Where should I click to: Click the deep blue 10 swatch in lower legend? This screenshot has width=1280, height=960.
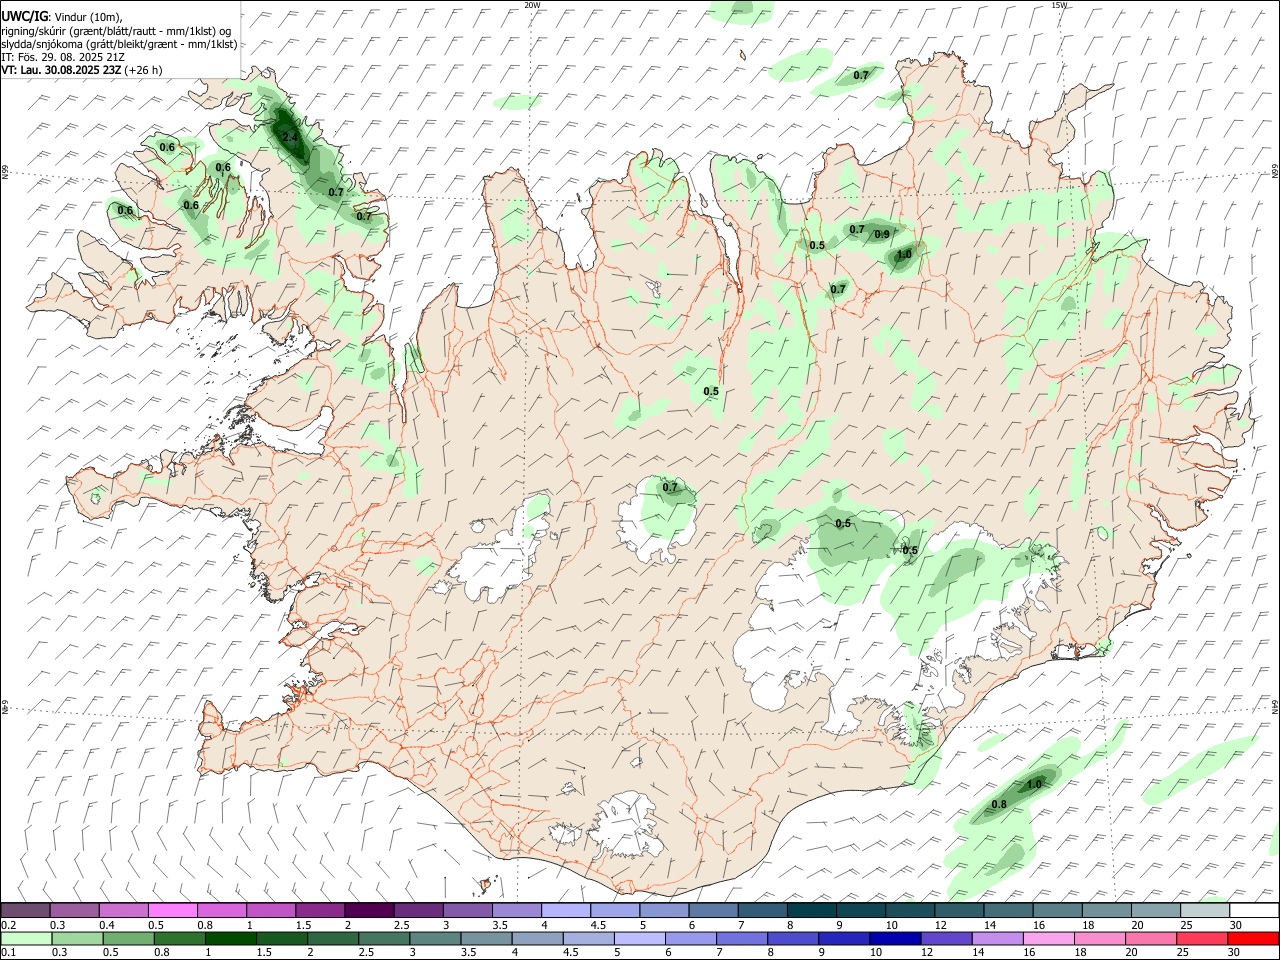895,938
